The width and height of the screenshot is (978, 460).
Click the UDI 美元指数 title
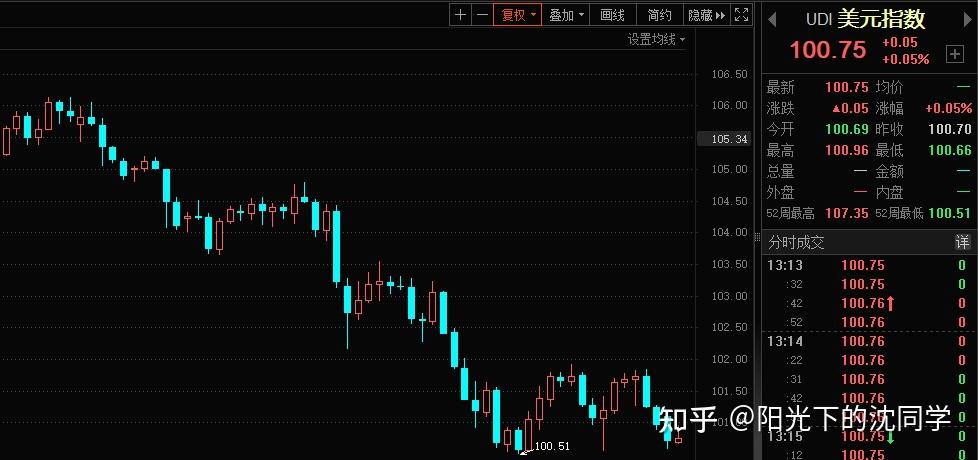pos(865,19)
